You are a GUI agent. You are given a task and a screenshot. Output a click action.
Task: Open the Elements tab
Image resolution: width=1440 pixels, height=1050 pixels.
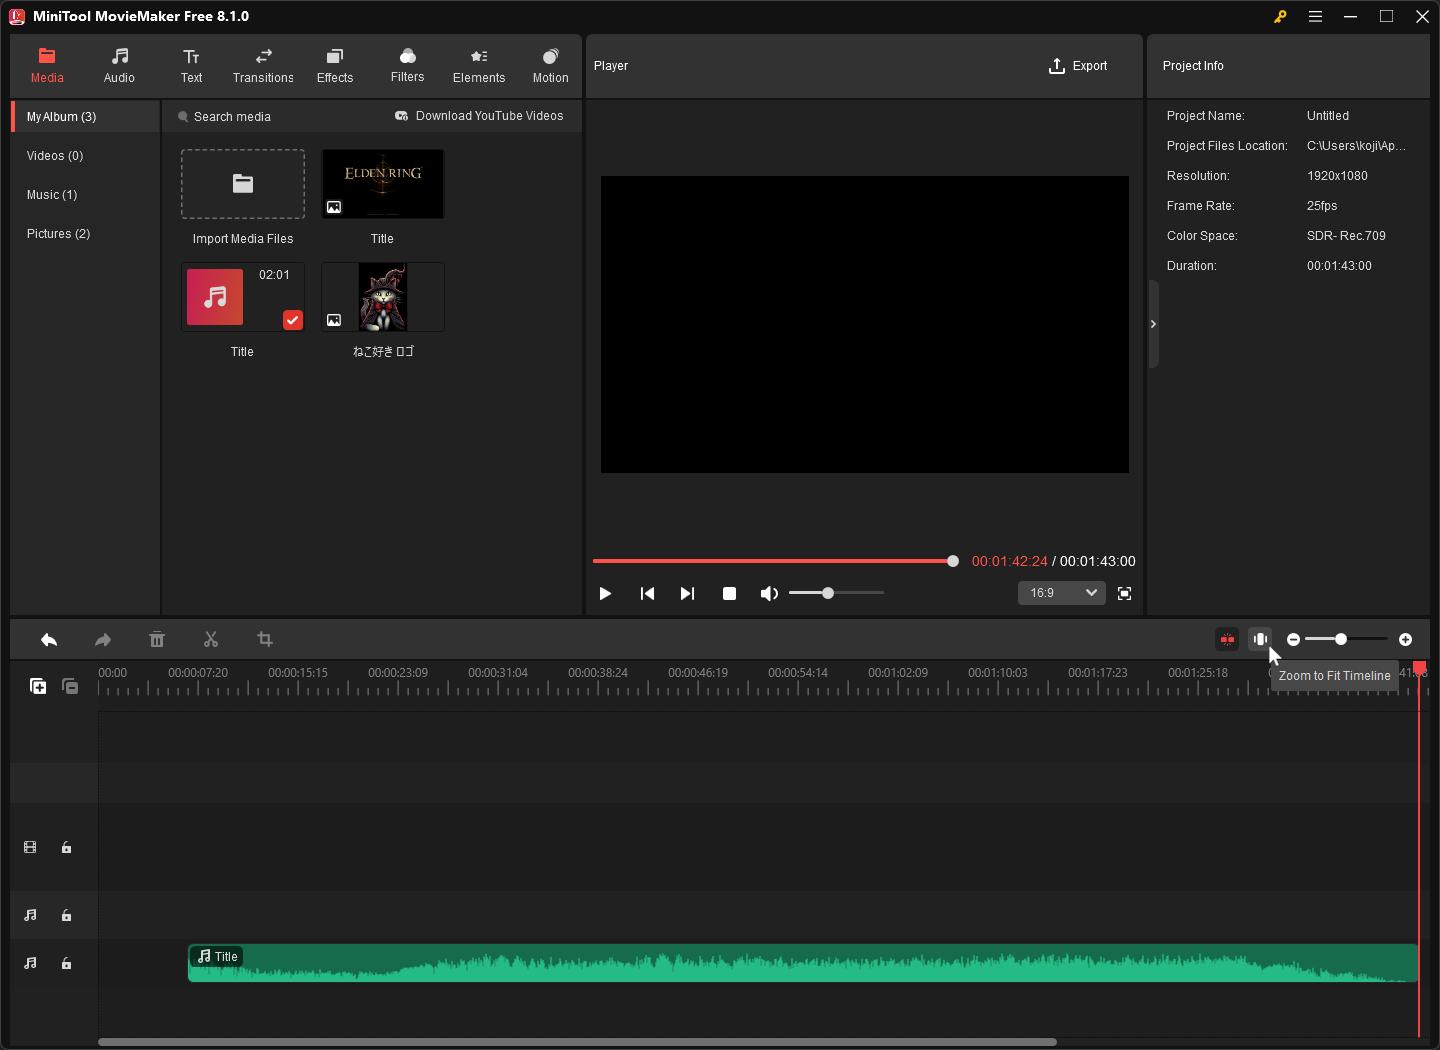479,66
